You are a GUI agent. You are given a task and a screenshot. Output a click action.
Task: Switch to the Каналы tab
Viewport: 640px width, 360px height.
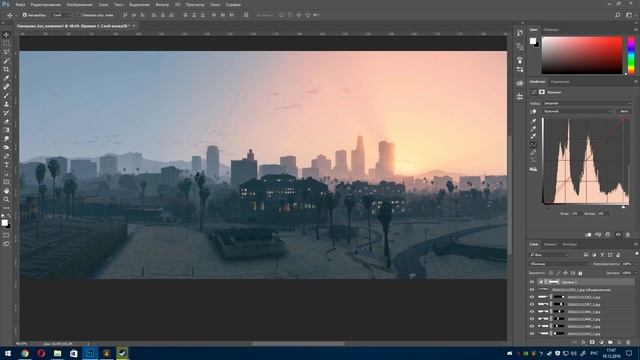click(550, 244)
